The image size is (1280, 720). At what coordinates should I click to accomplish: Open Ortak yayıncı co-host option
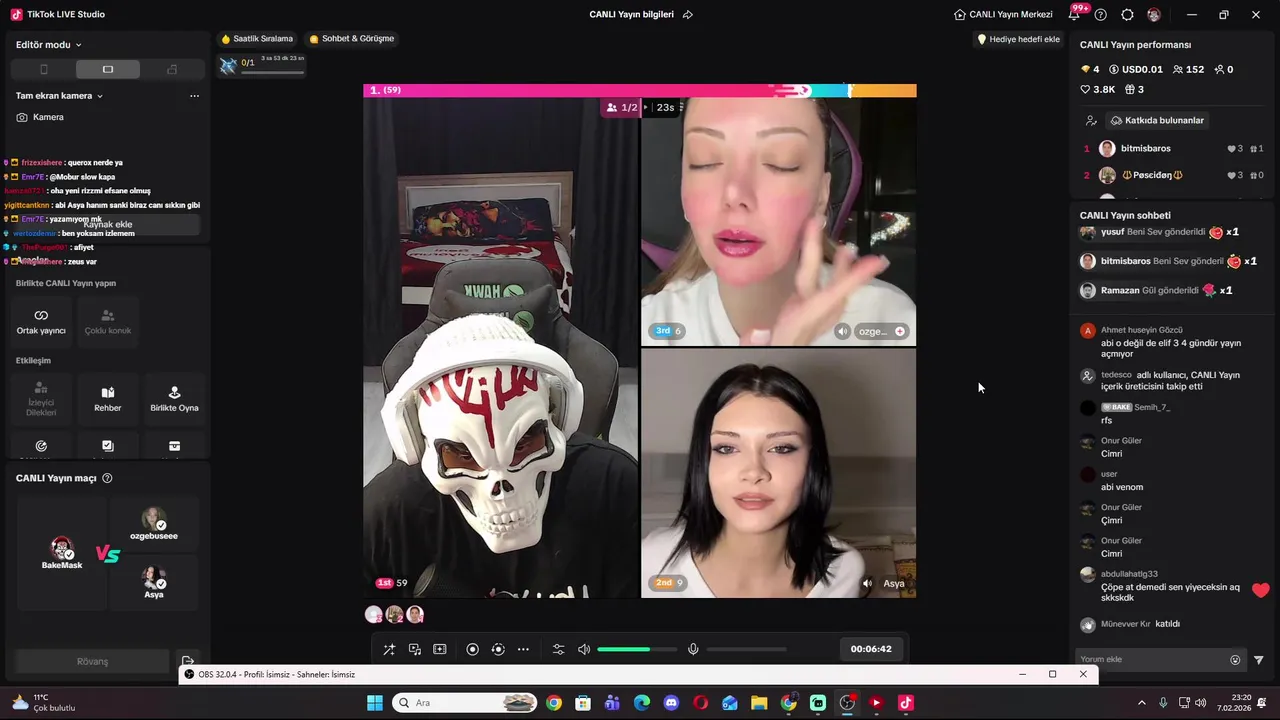click(x=41, y=321)
